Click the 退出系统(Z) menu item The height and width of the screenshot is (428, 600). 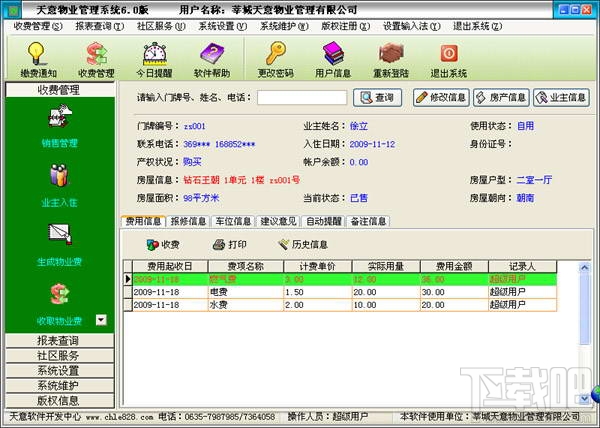(477, 26)
